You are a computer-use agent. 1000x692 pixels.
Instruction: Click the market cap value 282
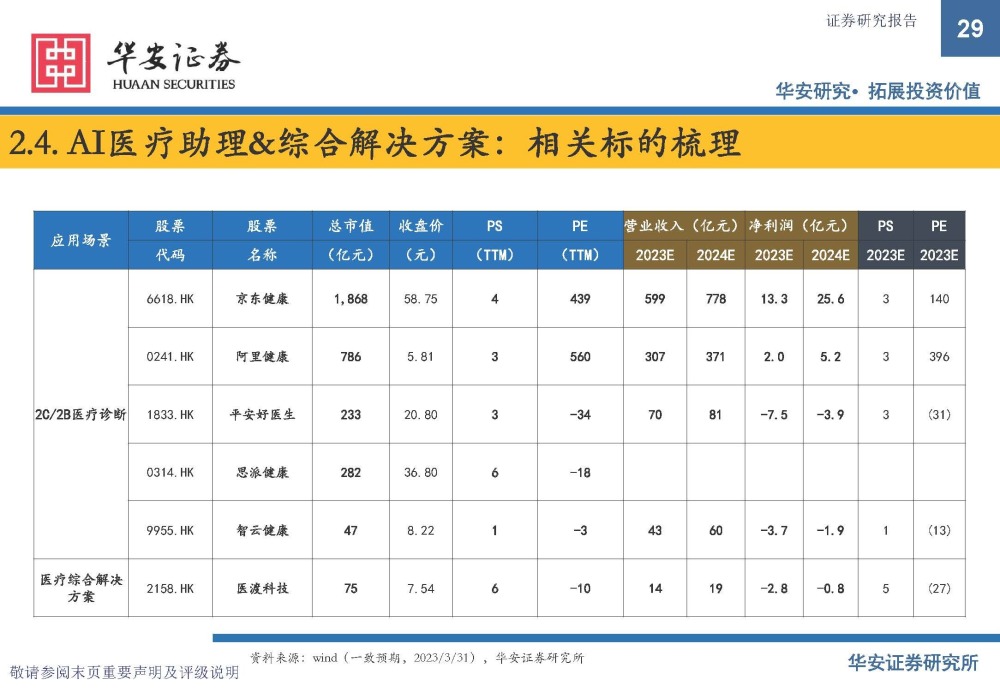[x=351, y=473]
